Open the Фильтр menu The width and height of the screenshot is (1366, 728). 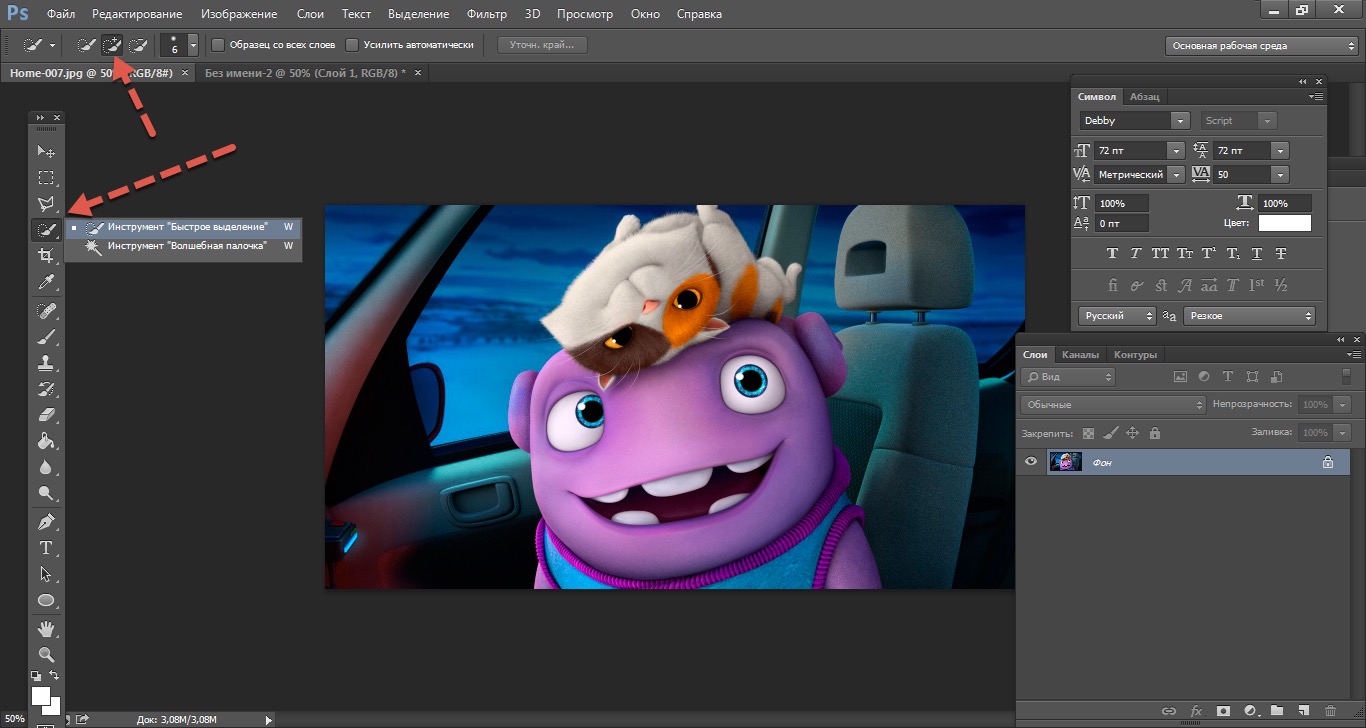point(485,14)
